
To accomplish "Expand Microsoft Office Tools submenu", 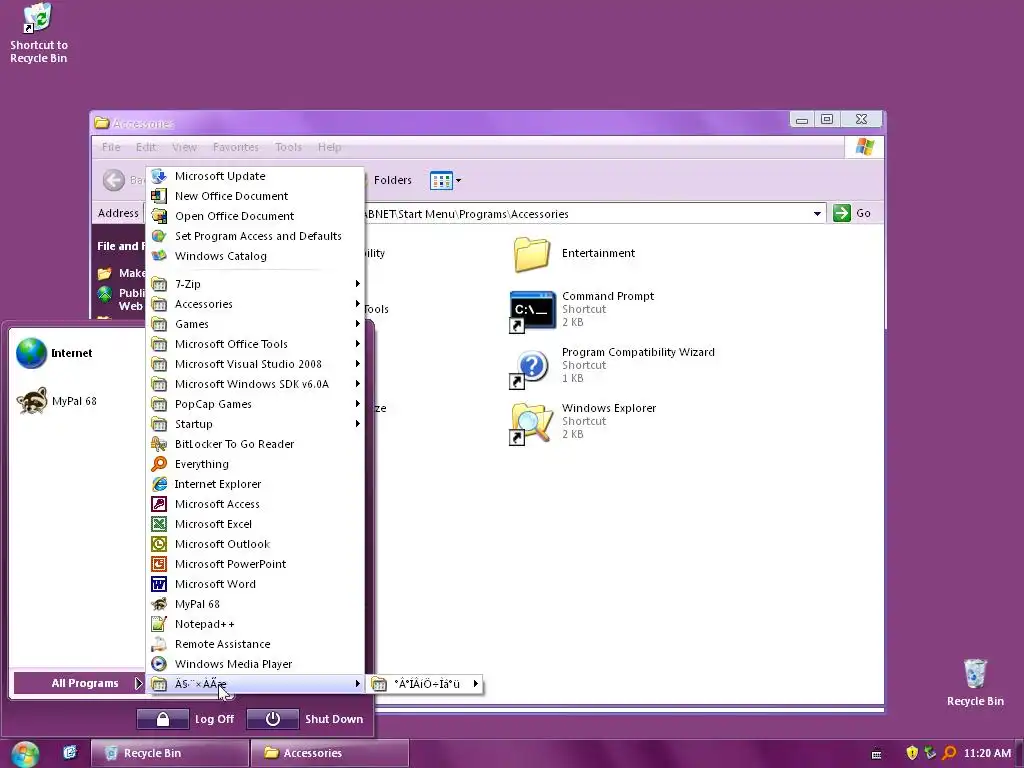I will click(255, 344).
